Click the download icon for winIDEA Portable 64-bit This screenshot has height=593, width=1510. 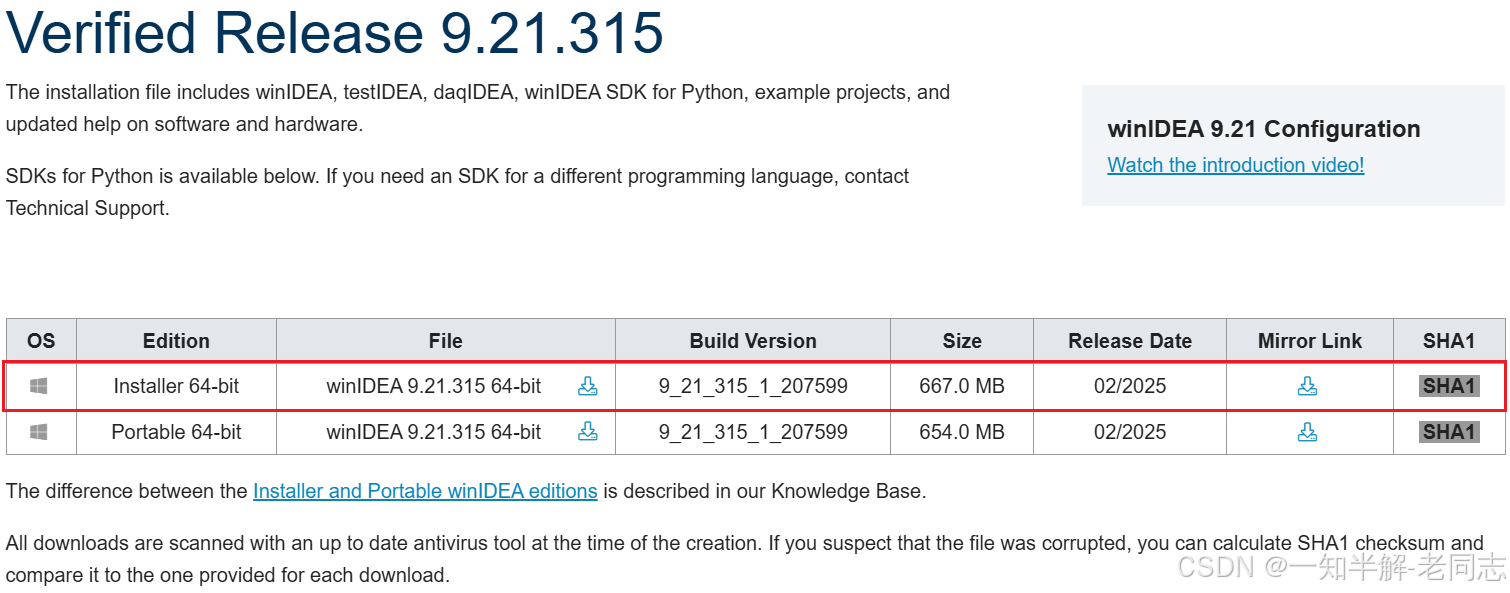(588, 432)
